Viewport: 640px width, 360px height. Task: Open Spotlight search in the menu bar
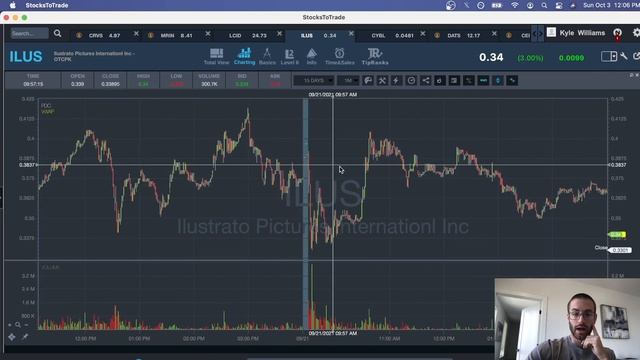tap(544, 5)
